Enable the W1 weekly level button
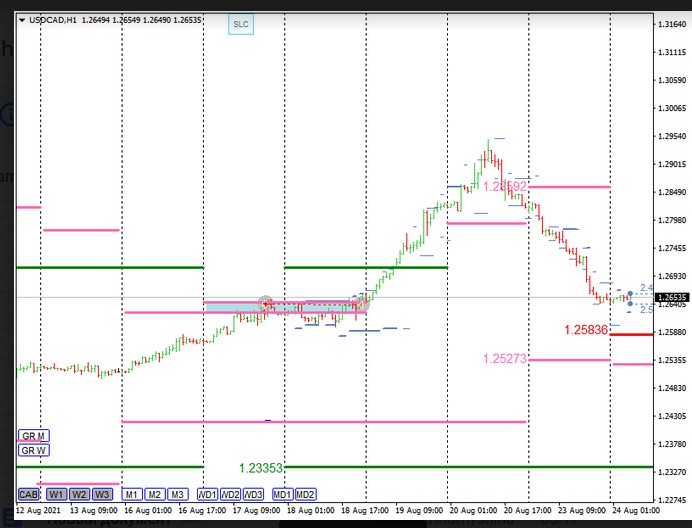The width and height of the screenshot is (692, 528). [x=56, y=494]
